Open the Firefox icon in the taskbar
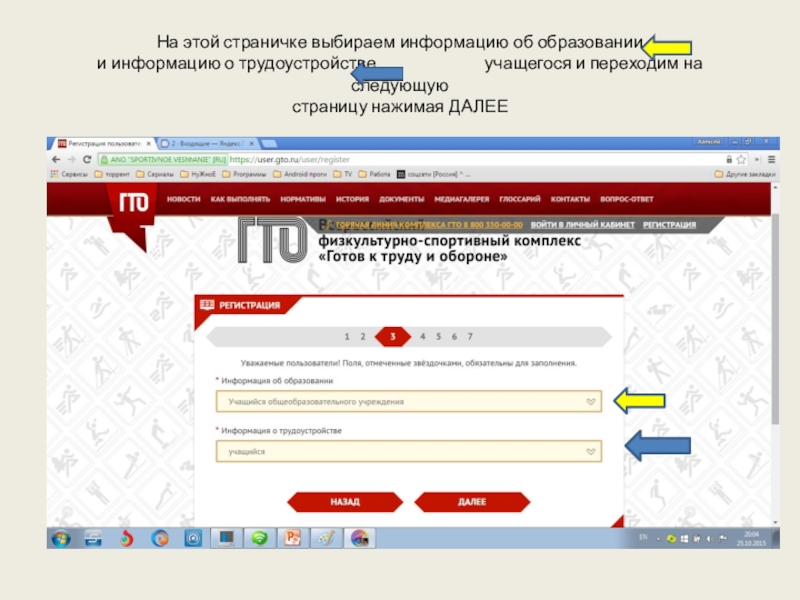This screenshot has width=800, height=600. click(160, 538)
